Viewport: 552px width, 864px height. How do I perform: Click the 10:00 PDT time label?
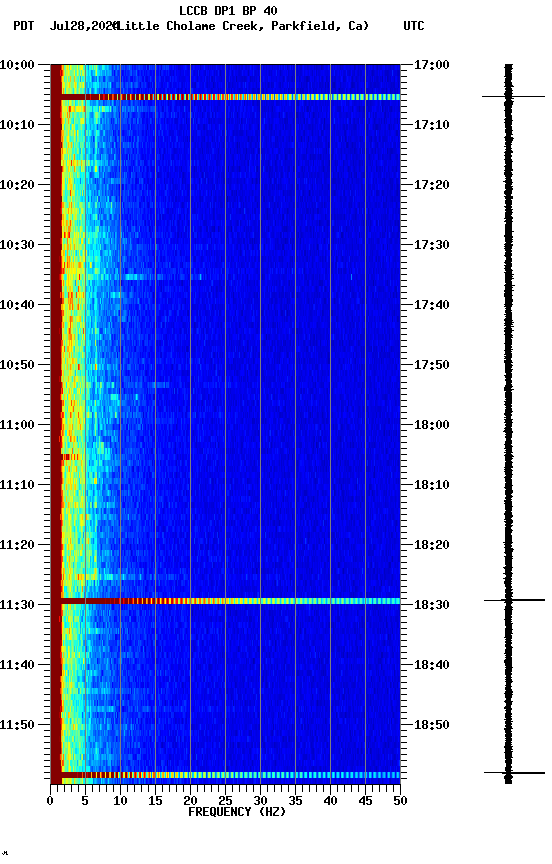pos(17,65)
